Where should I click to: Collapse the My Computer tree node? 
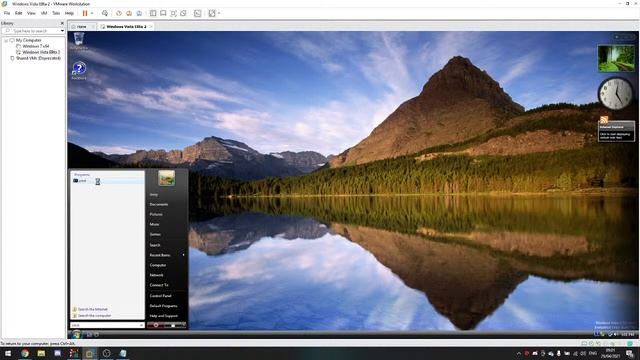6,40
